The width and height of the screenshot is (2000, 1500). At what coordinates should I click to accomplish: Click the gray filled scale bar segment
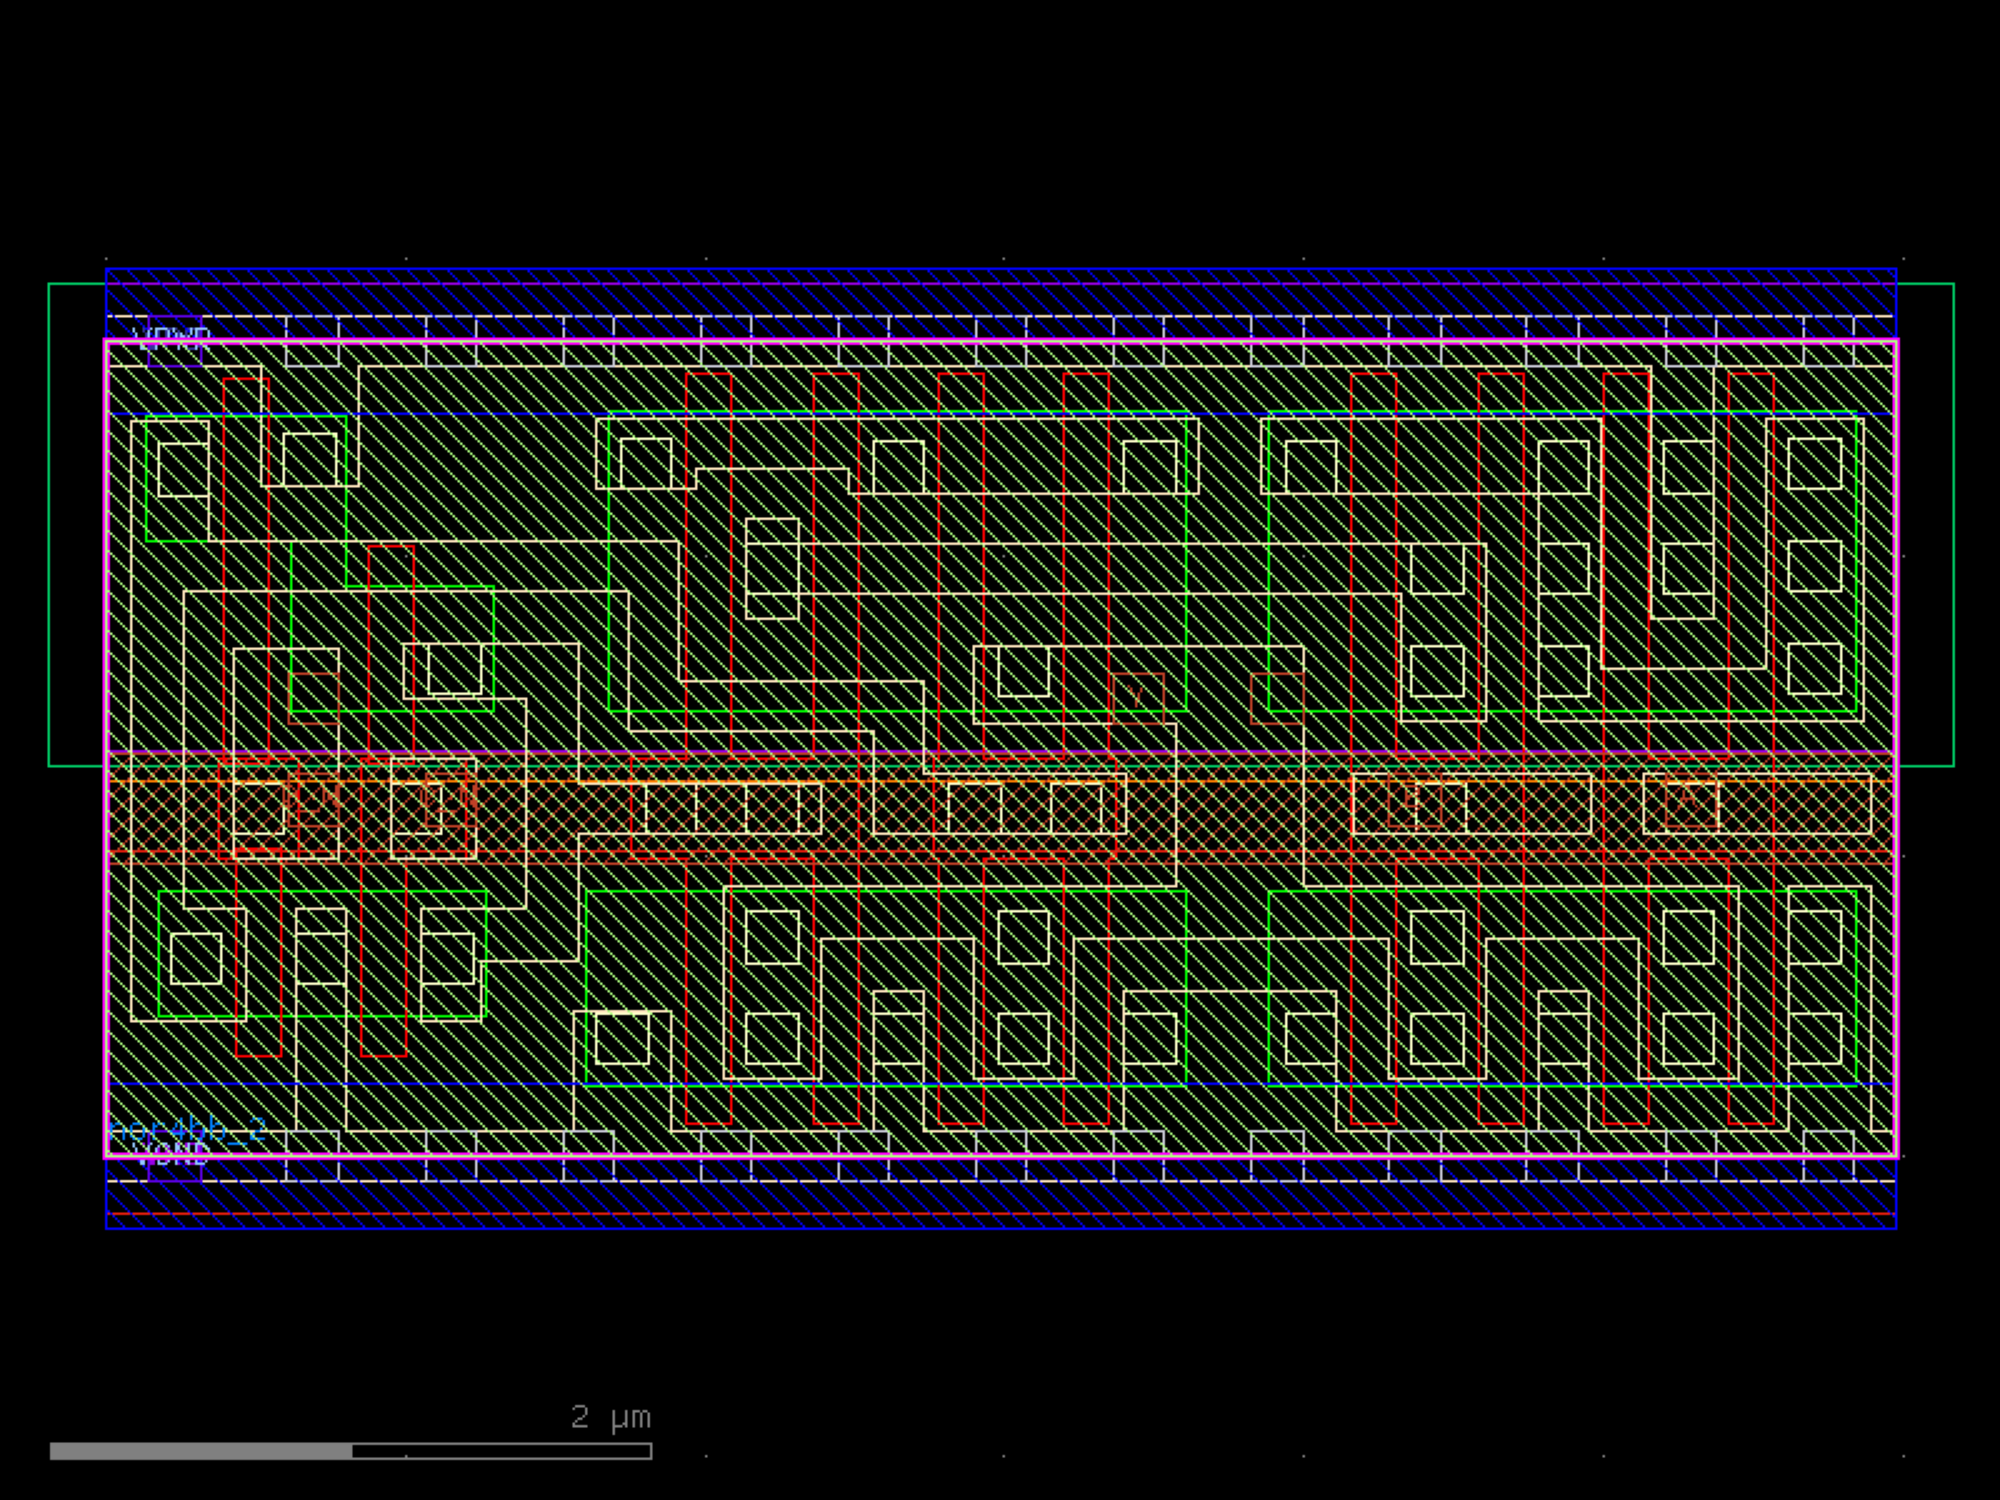(x=200, y=1451)
